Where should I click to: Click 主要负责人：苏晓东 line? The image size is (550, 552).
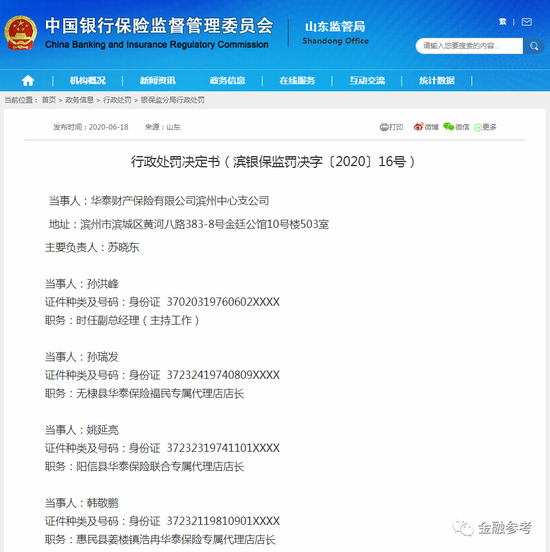[x=92, y=247]
